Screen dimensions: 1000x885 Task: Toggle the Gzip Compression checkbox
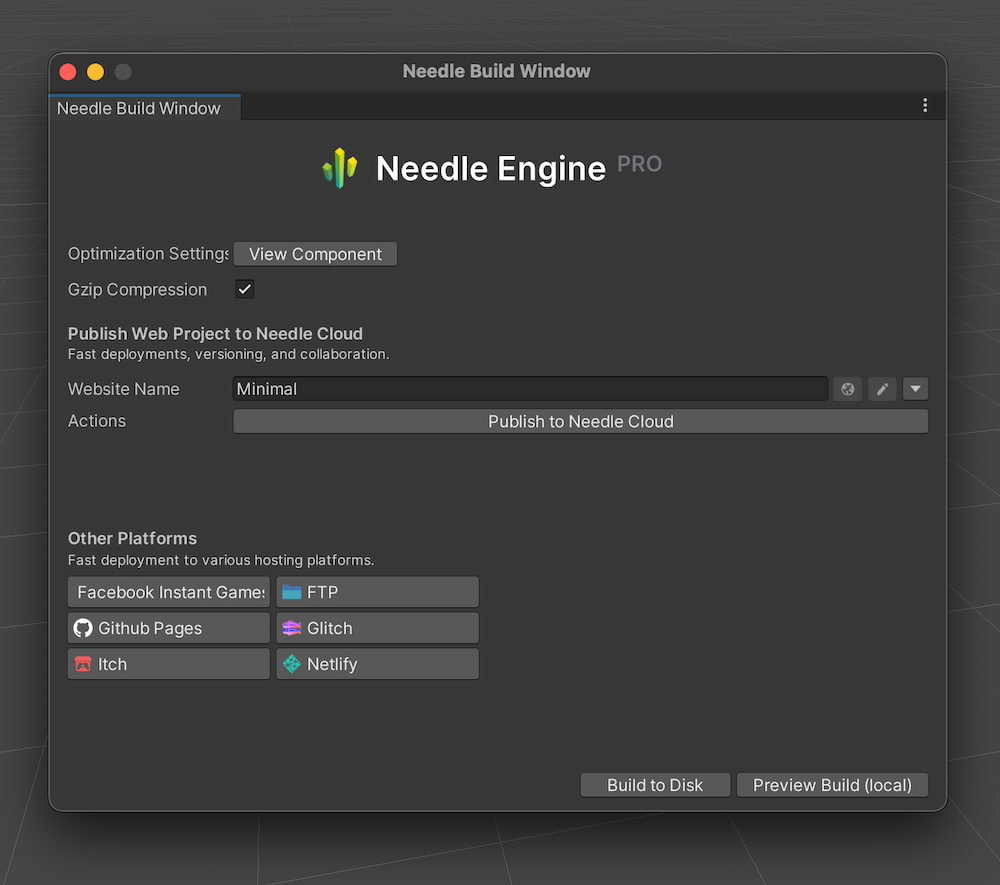tap(244, 289)
